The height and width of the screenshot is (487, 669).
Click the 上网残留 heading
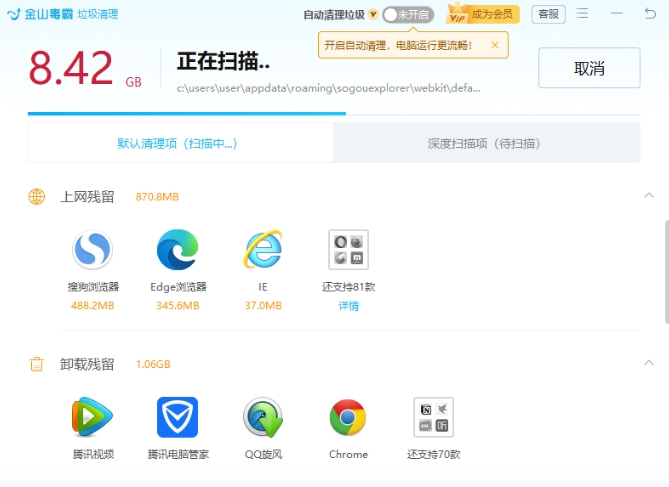pos(87,197)
